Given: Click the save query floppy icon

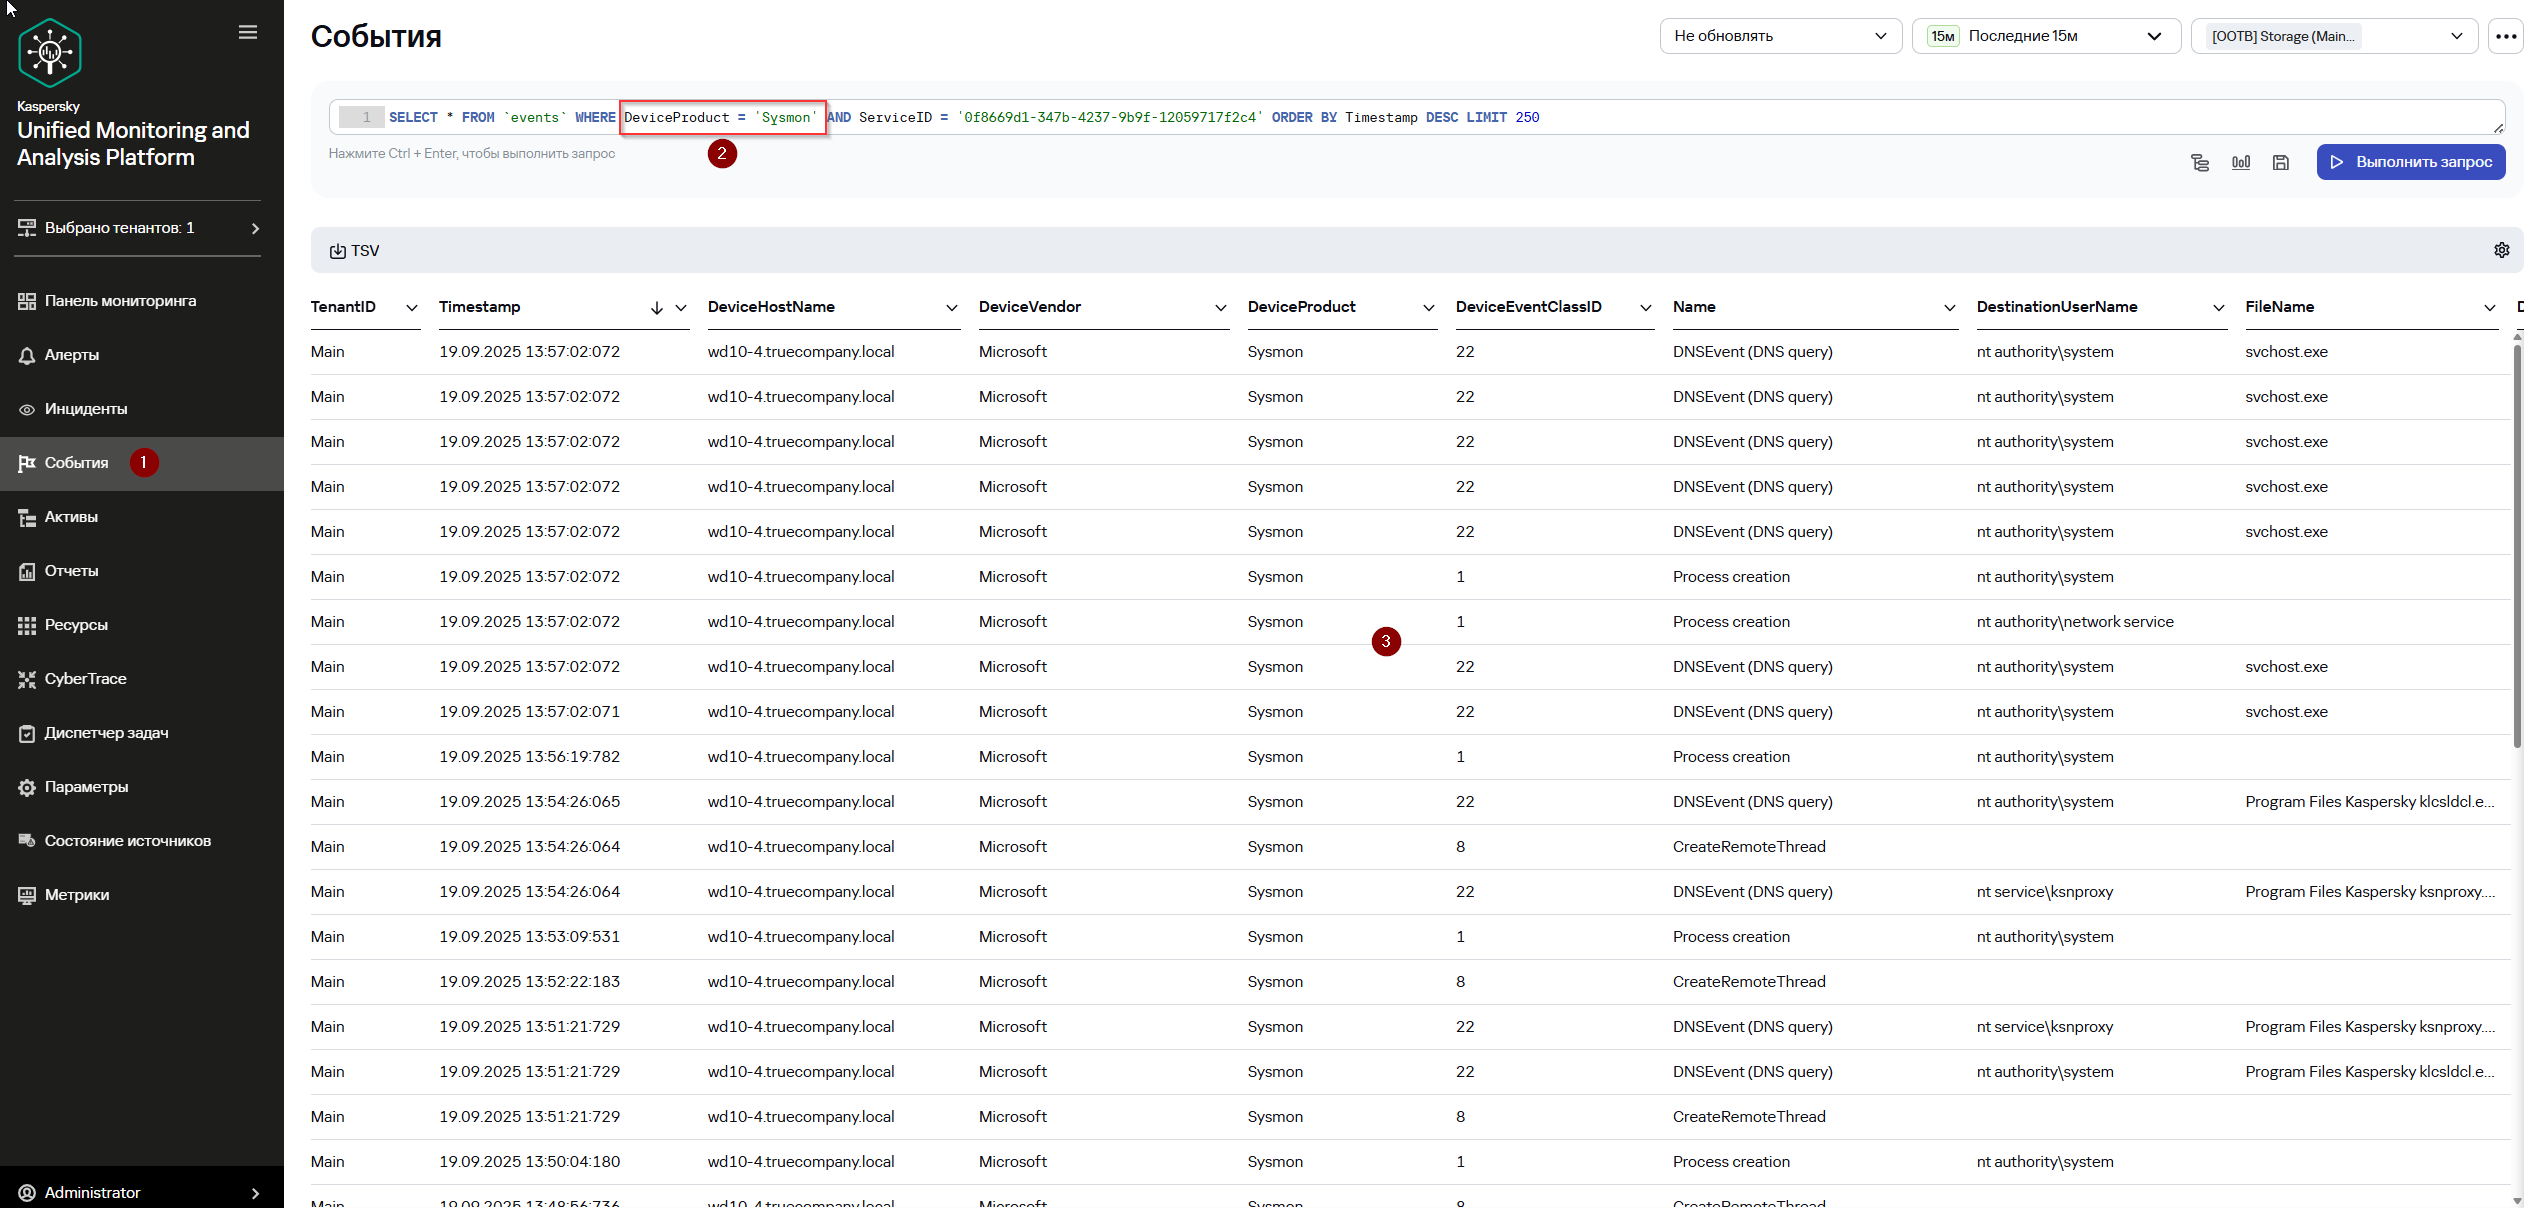Looking at the screenshot, I should click(2281, 162).
